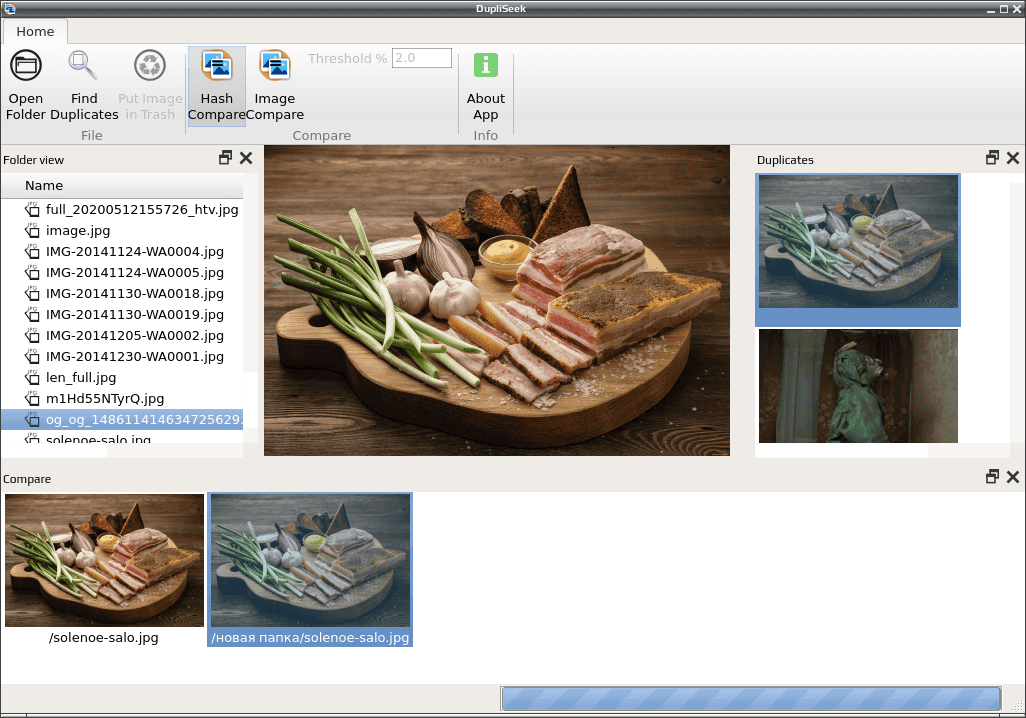Select the salo duplicate thumbnail in Duplicates
Viewport: 1026px width, 718px height.
tap(858, 242)
